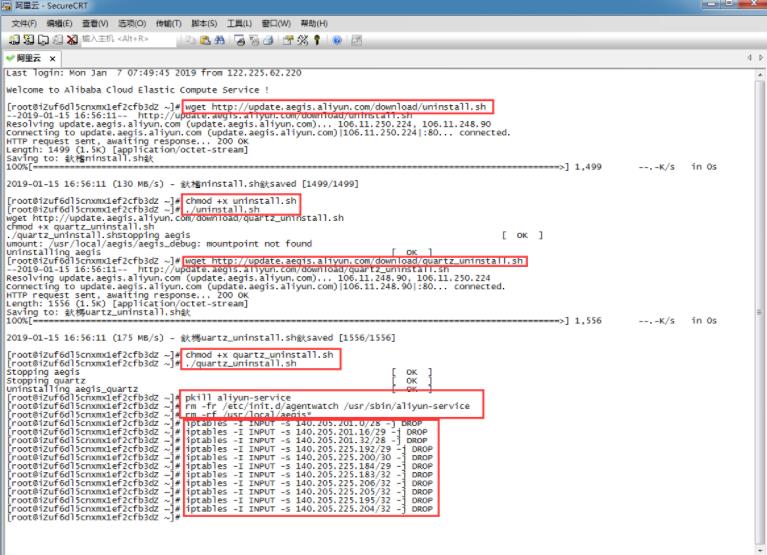Open Global Options tools icon
This screenshot has width=767, height=555.
[x=303, y=40]
